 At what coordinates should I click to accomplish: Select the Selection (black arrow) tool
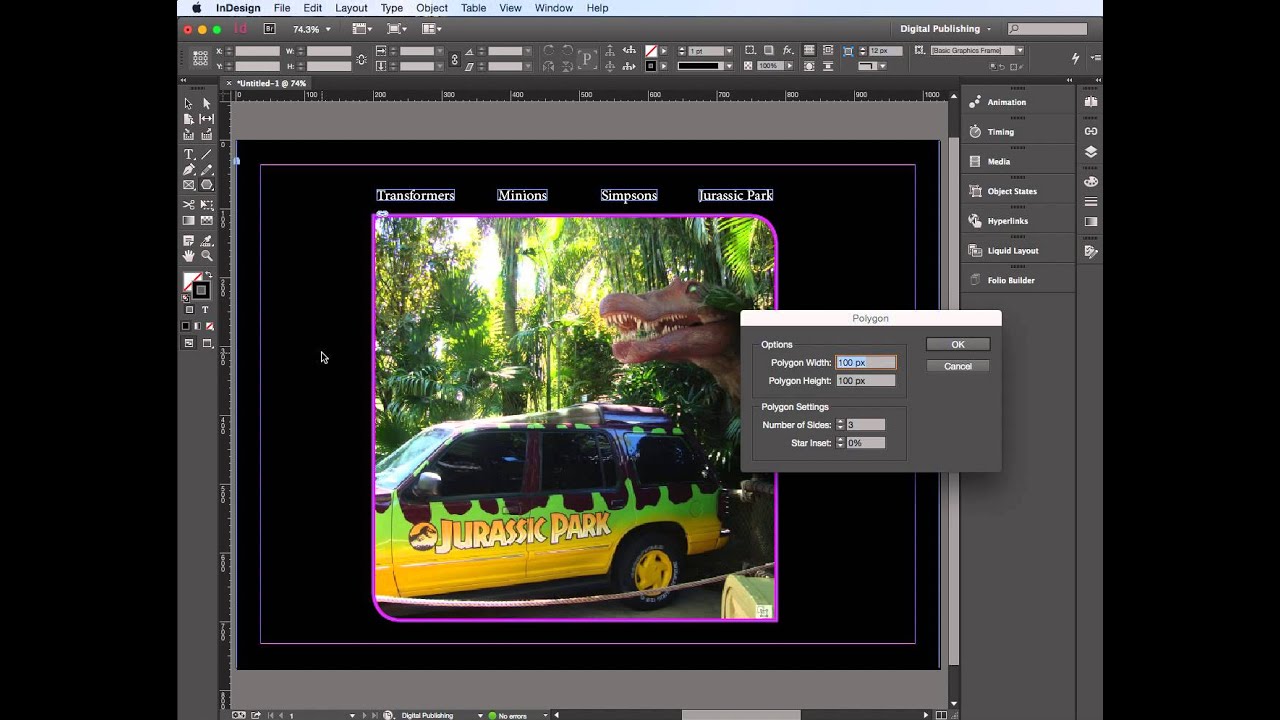[188, 104]
